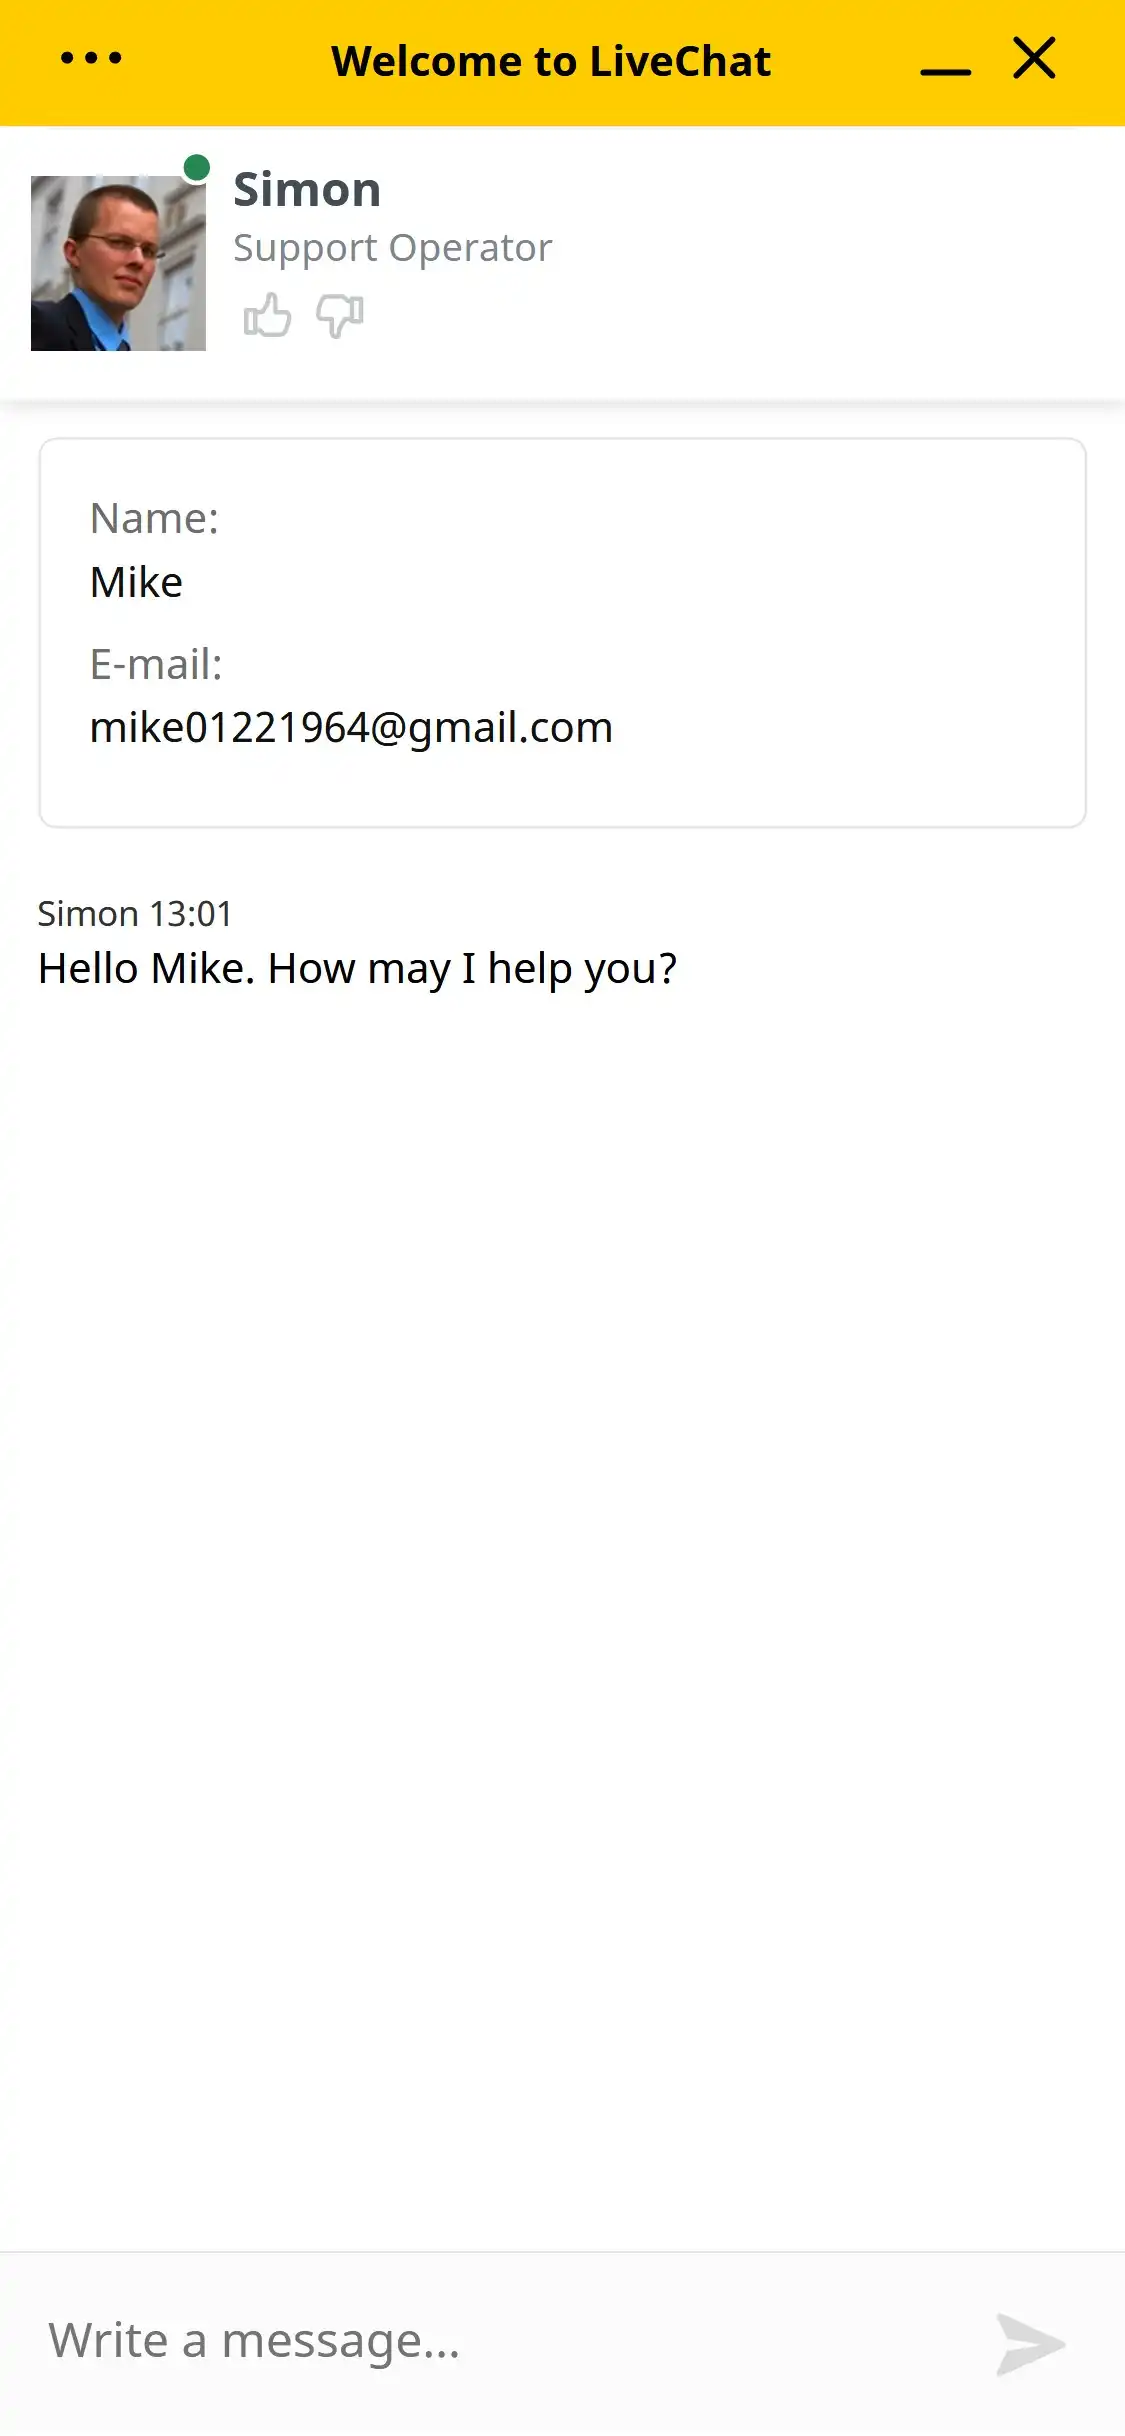
Task: Focus the "Write a message..." field
Action: click(x=500, y=2341)
